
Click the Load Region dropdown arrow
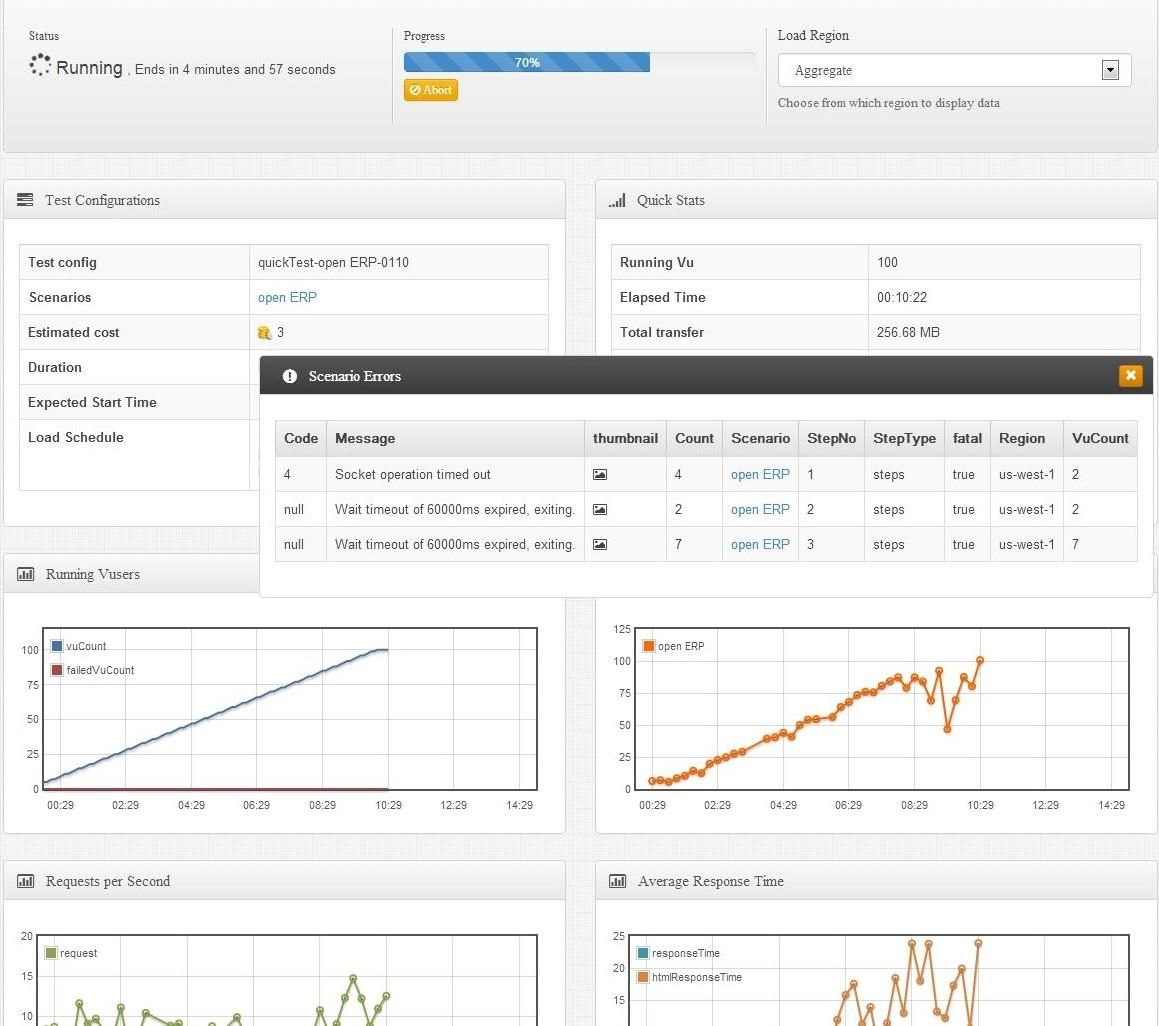click(x=1109, y=70)
